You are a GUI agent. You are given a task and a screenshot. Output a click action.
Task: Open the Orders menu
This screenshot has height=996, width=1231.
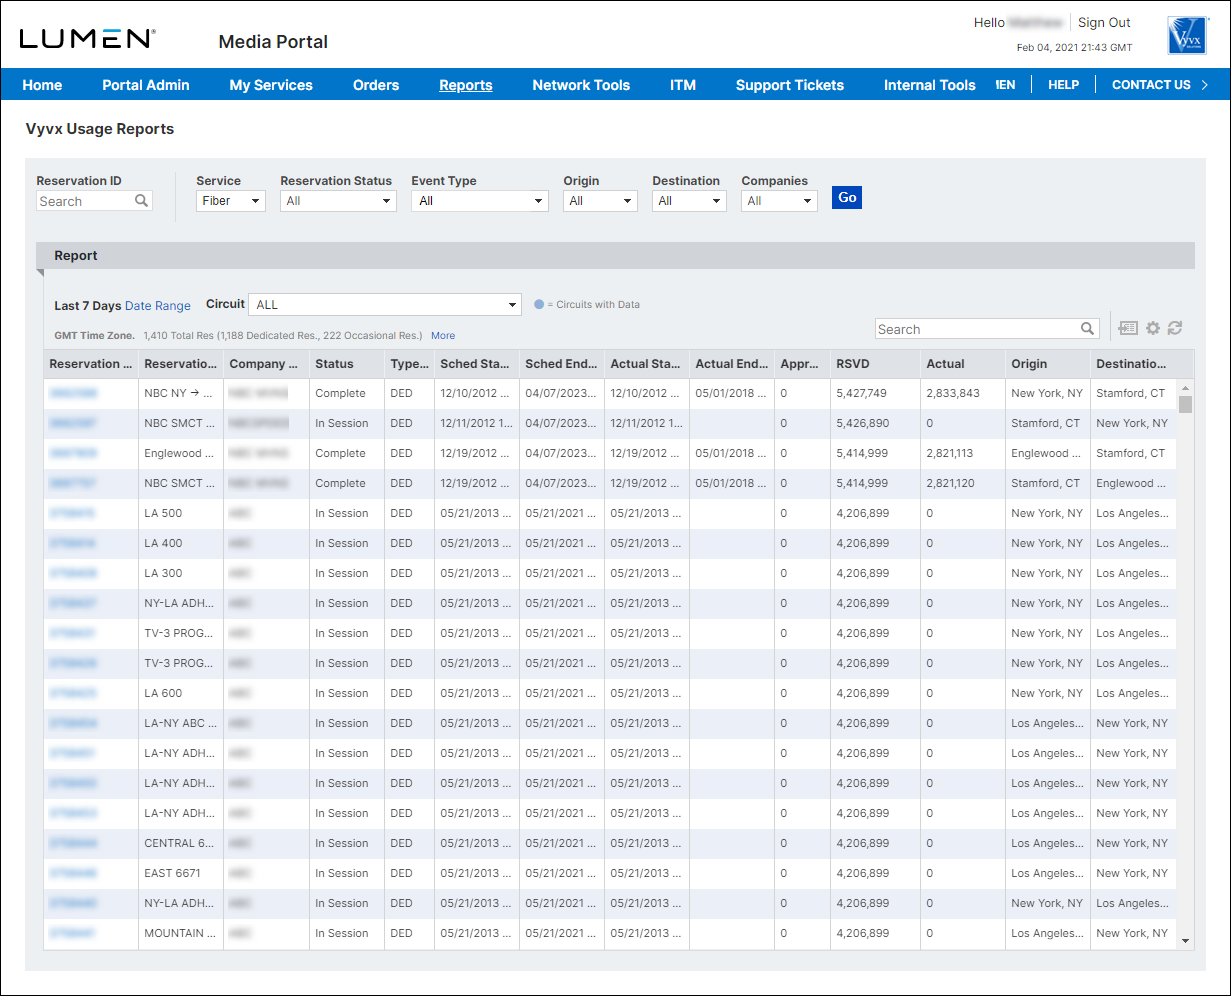(376, 85)
